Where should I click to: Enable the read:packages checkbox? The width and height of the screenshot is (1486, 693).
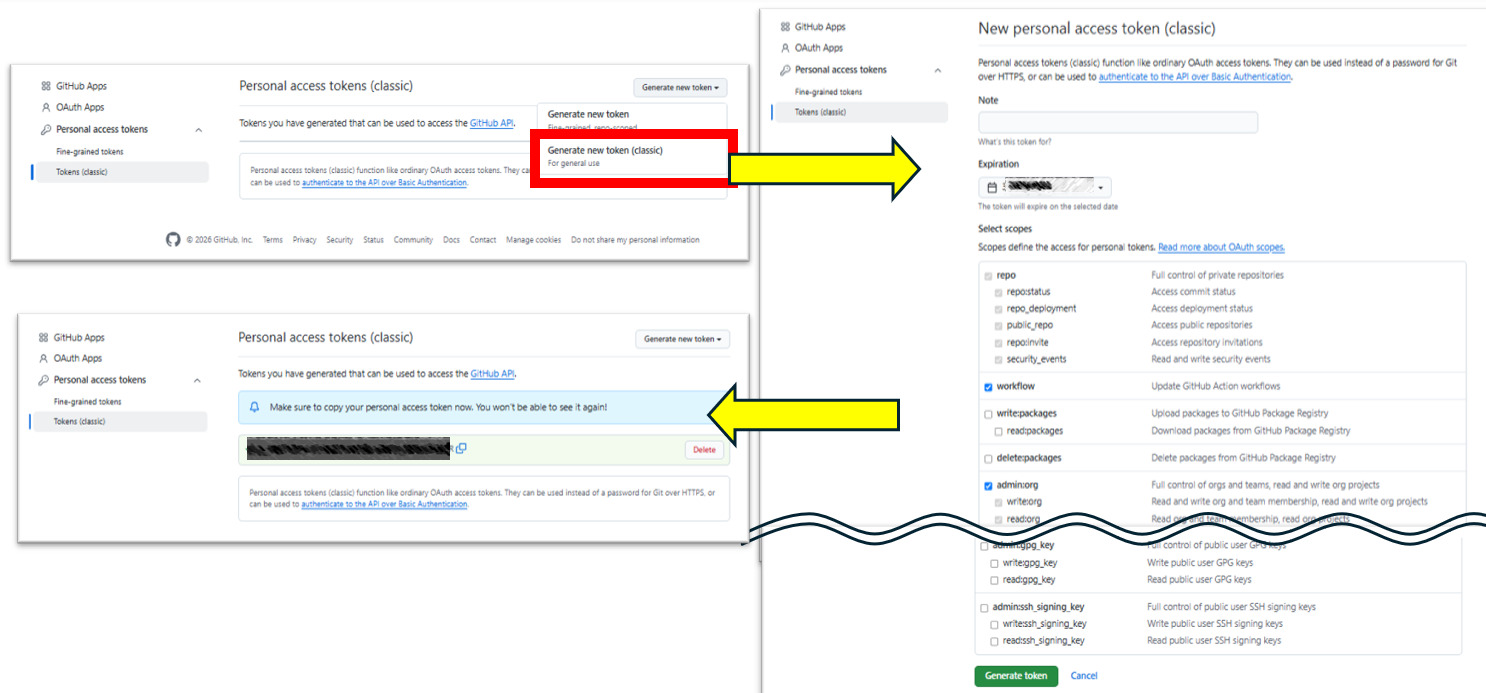[x=998, y=431]
